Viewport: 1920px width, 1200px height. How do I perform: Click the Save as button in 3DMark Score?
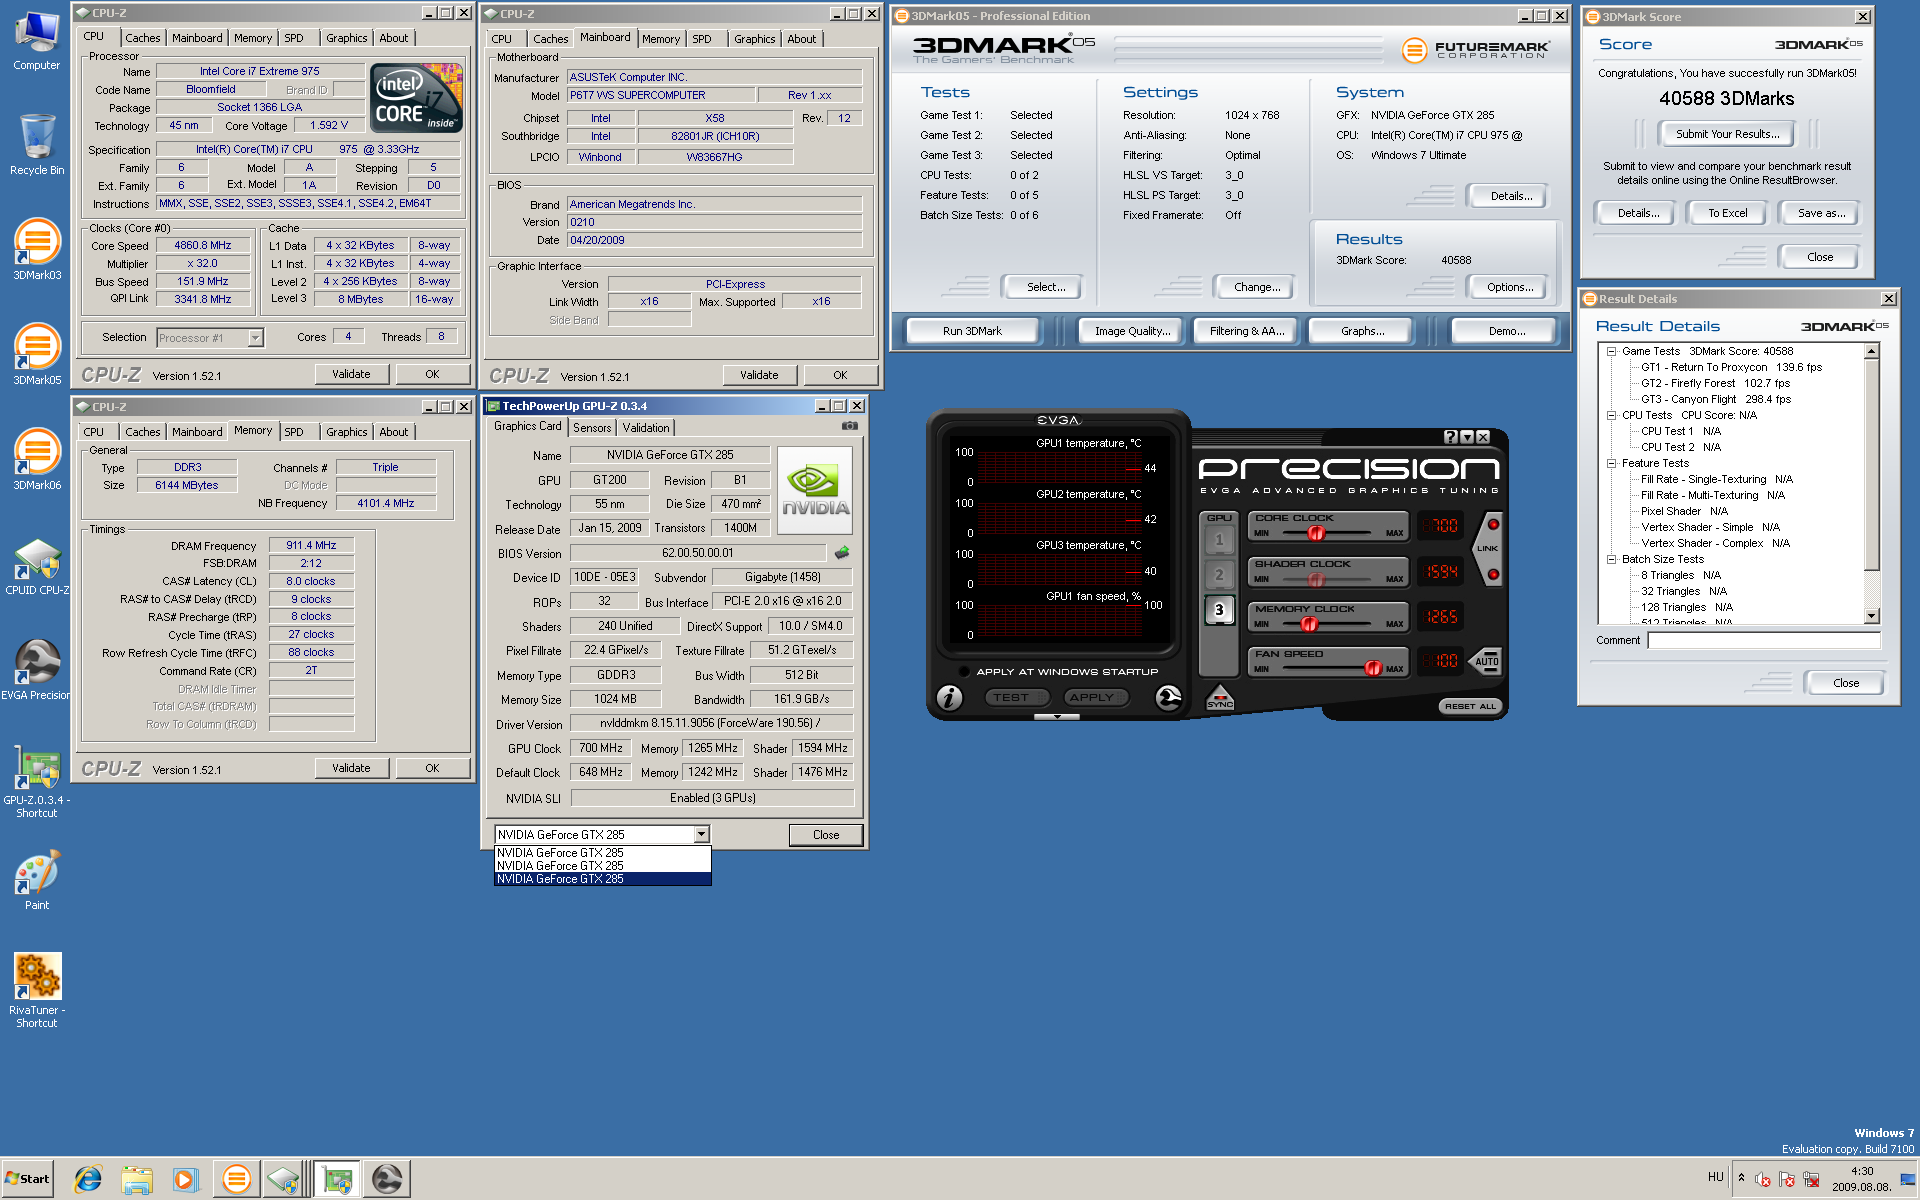1821,213
